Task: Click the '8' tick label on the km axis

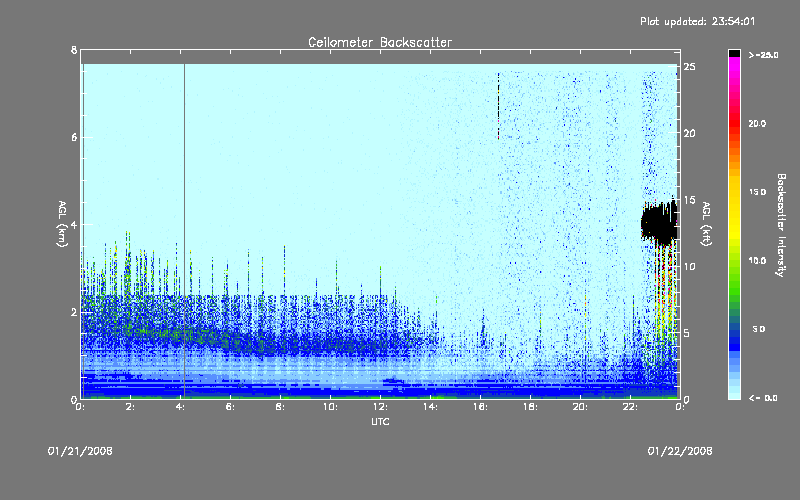Action: [x=74, y=50]
